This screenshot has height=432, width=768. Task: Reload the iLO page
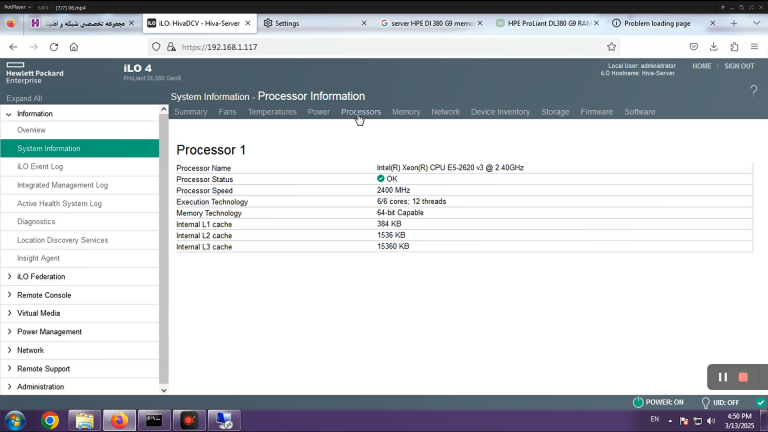click(x=54, y=47)
